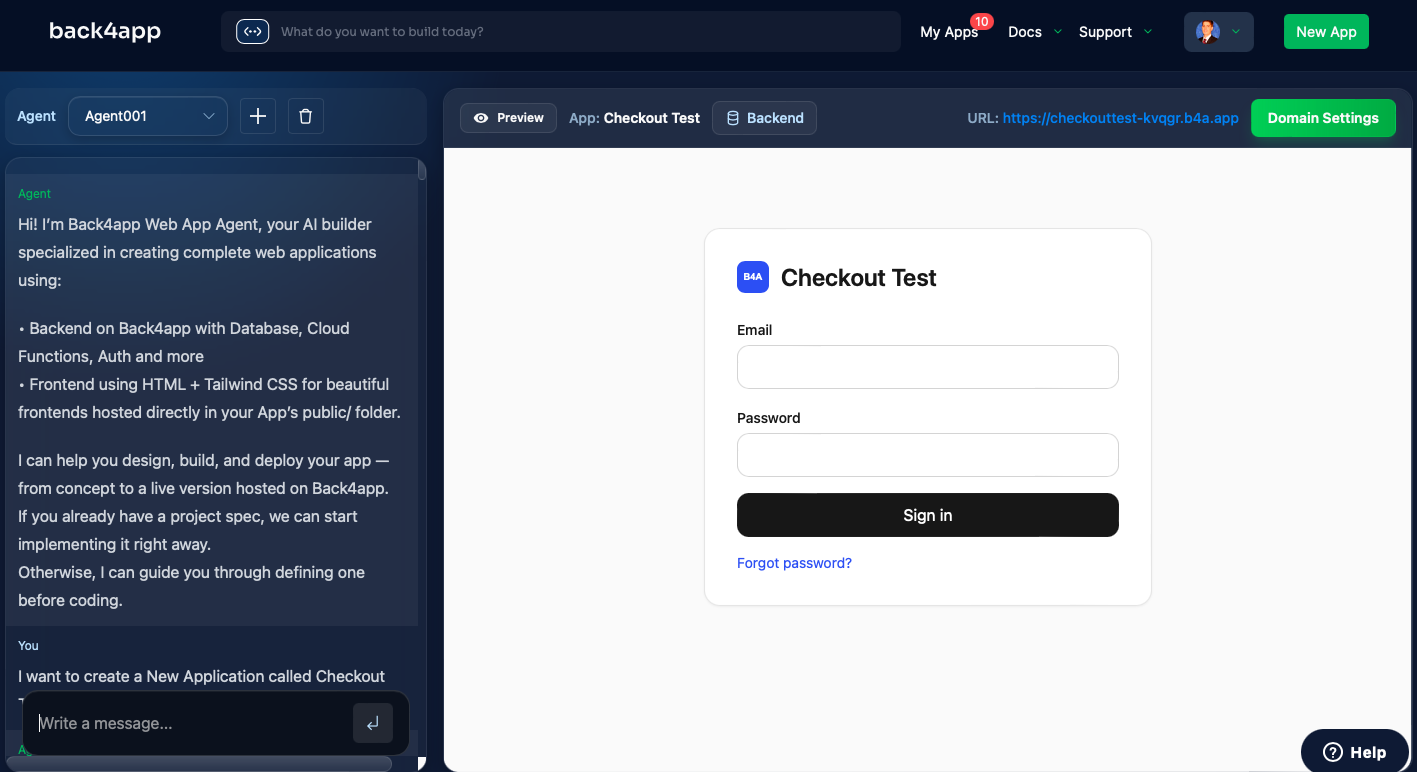
Task: Open Domain Settings
Action: [x=1323, y=118]
